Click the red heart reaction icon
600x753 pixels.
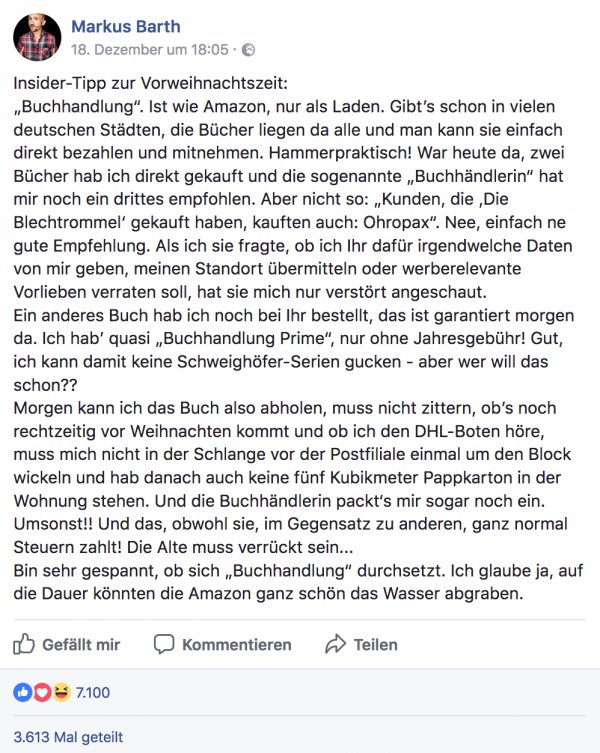tap(41, 692)
